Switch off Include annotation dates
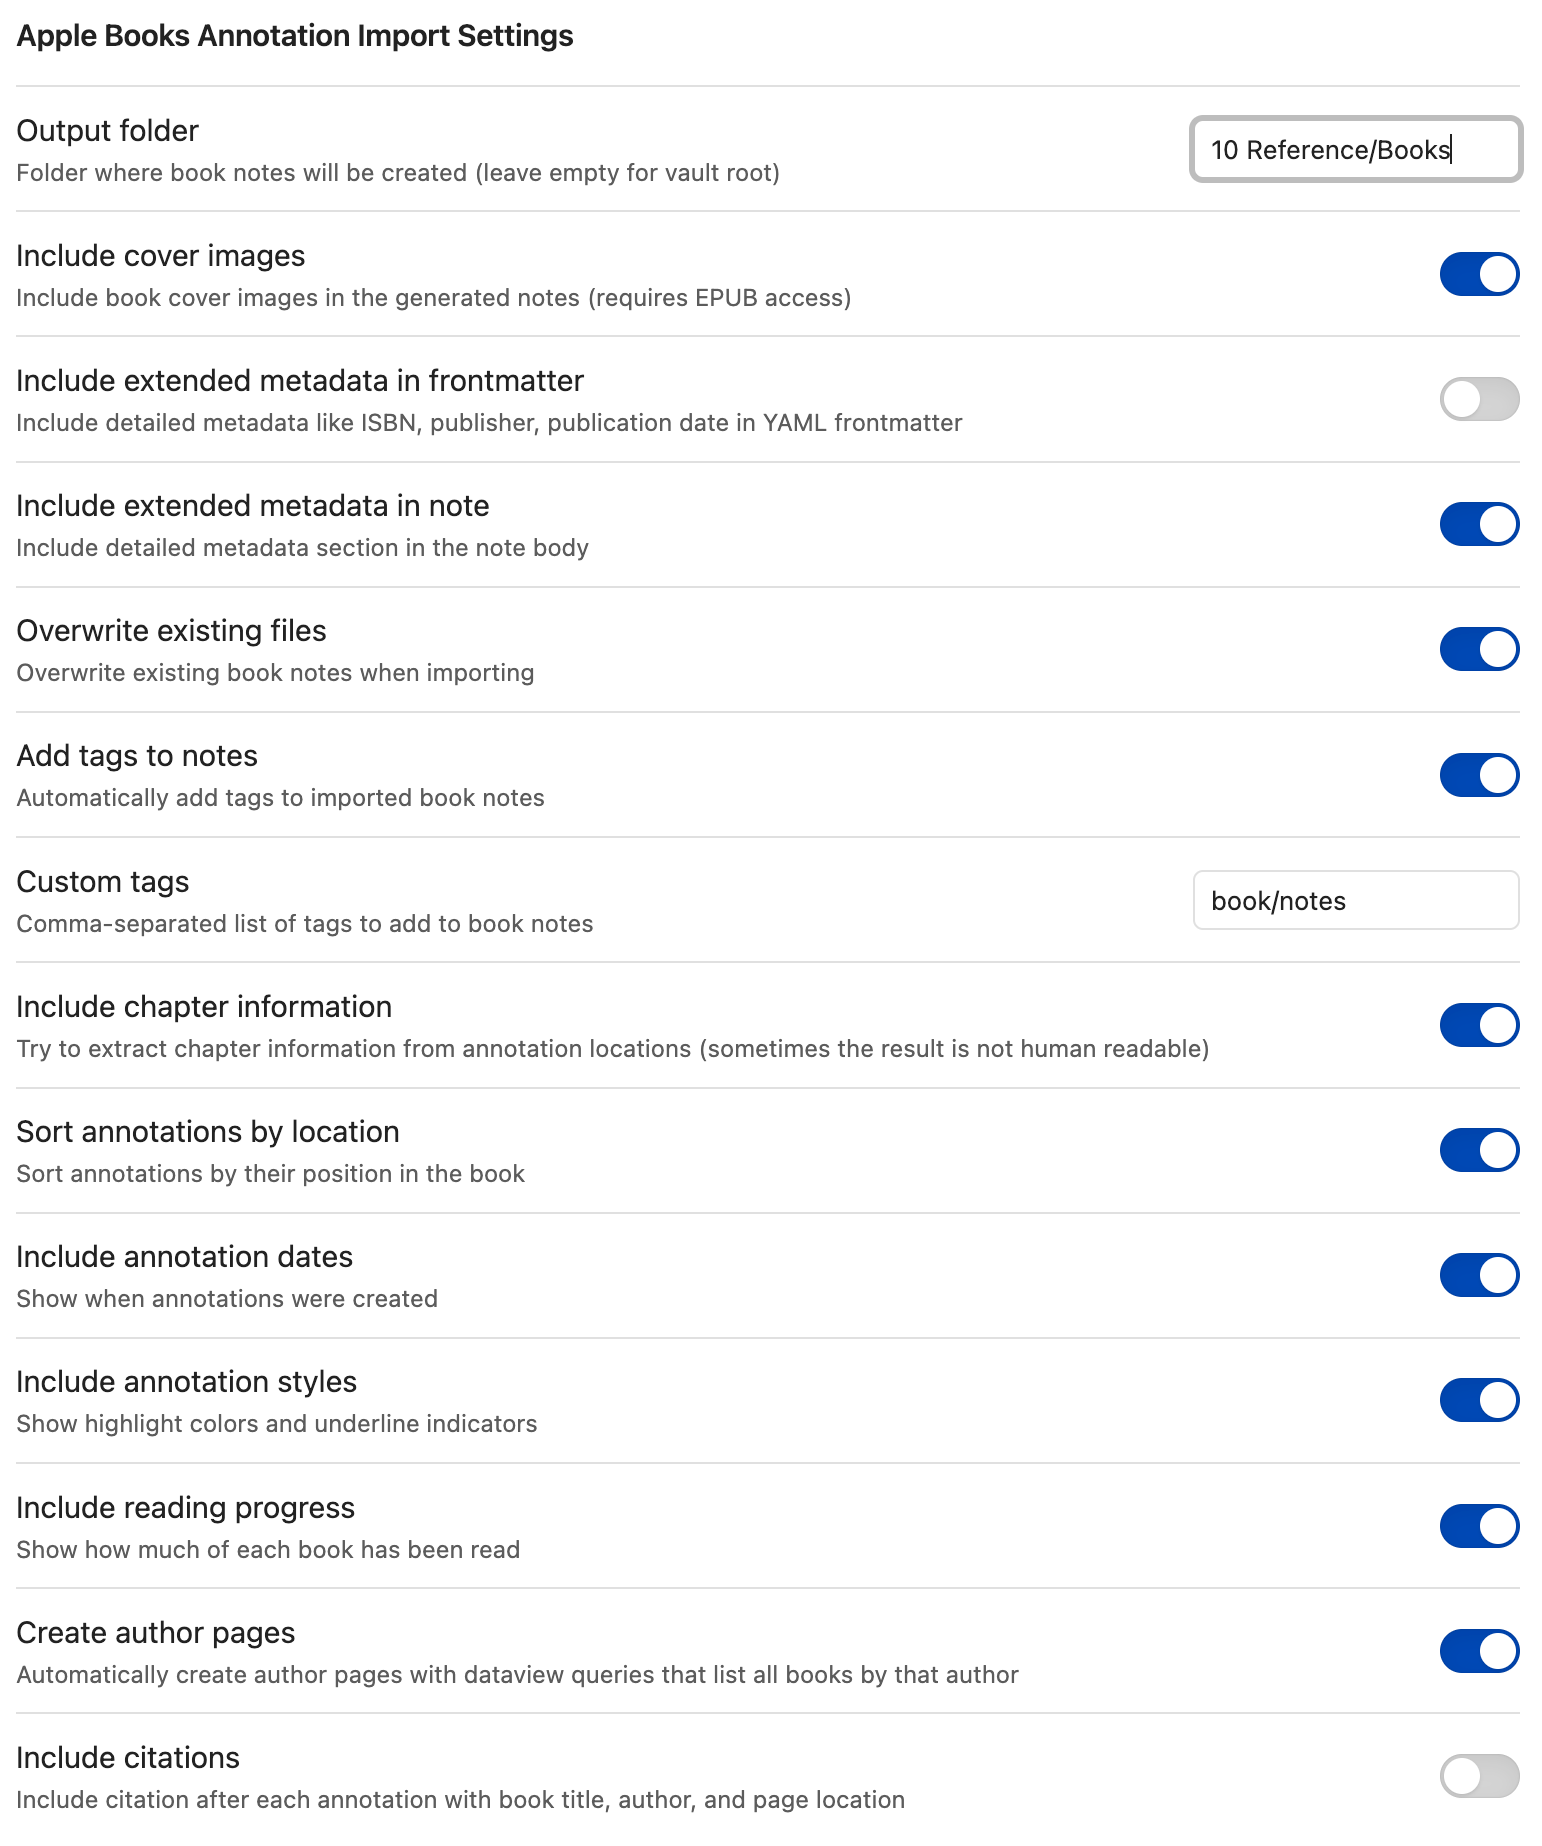The image size is (1542, 1846). point(1479,1275)
